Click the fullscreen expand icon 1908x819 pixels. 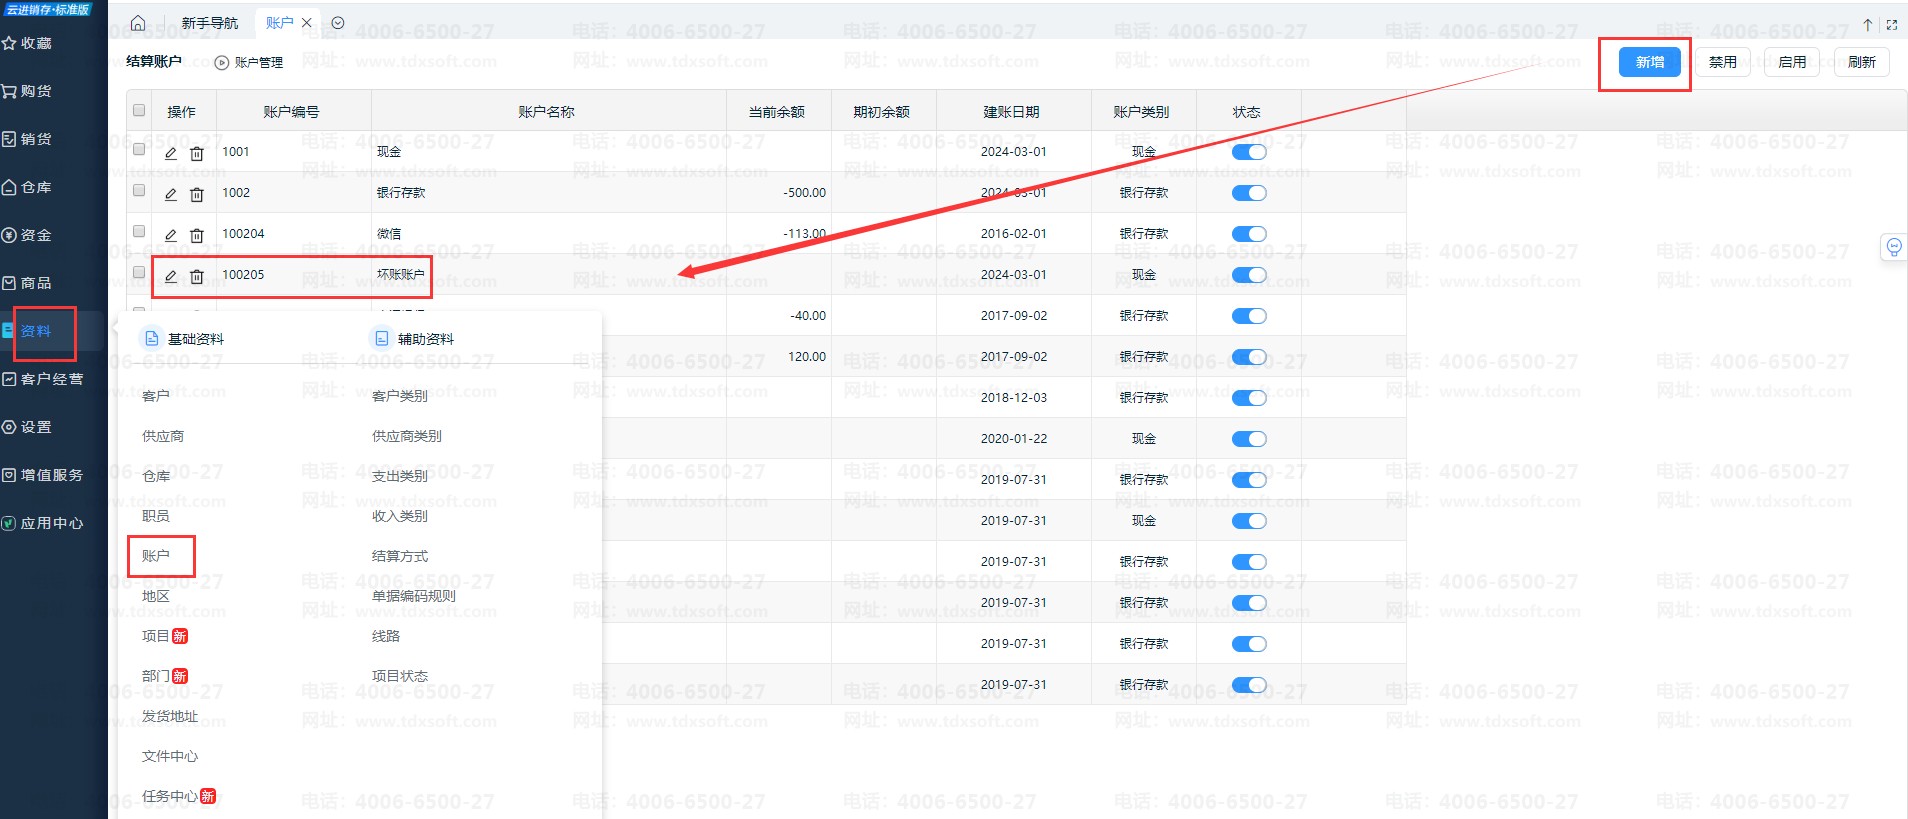(x=1891, y=25)
